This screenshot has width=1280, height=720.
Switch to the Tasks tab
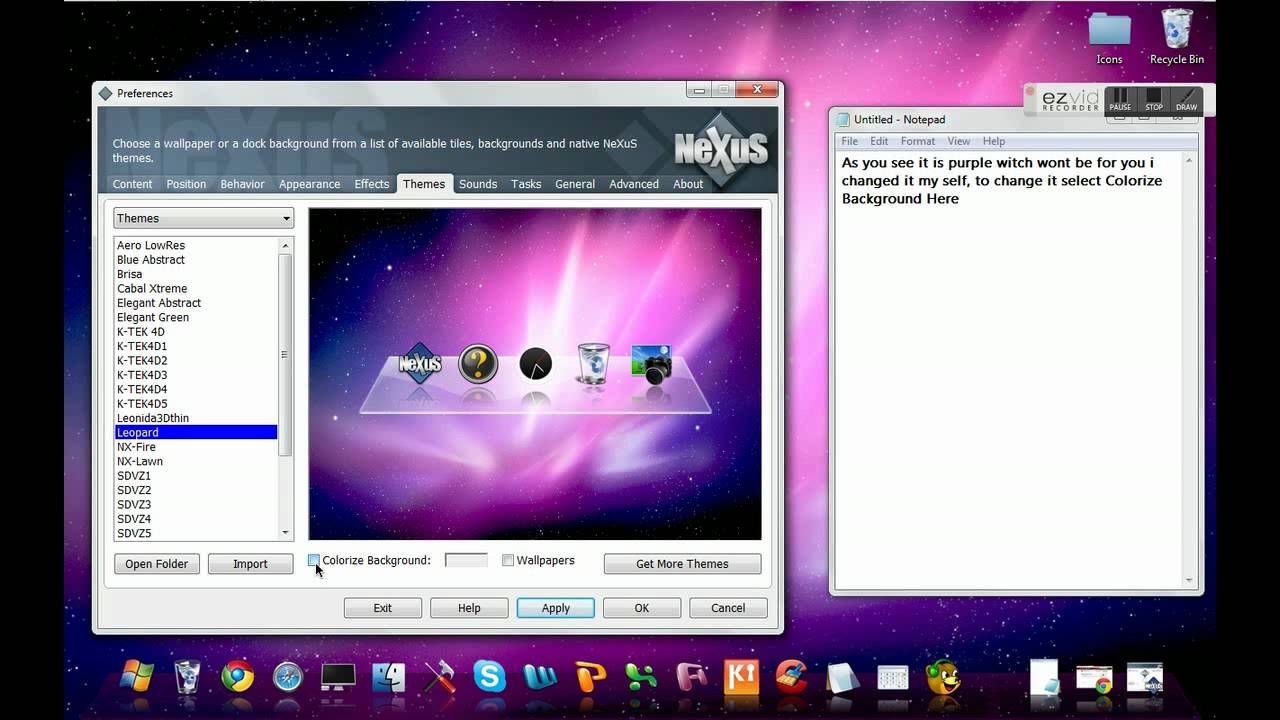[526, 184]
